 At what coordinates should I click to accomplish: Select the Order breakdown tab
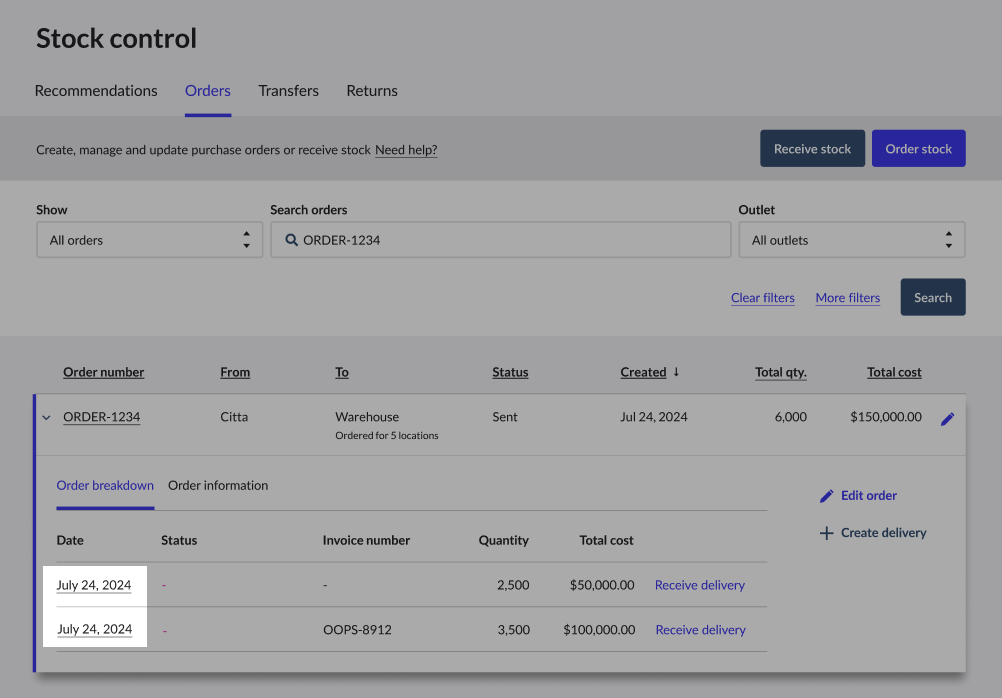pos(105,485)
